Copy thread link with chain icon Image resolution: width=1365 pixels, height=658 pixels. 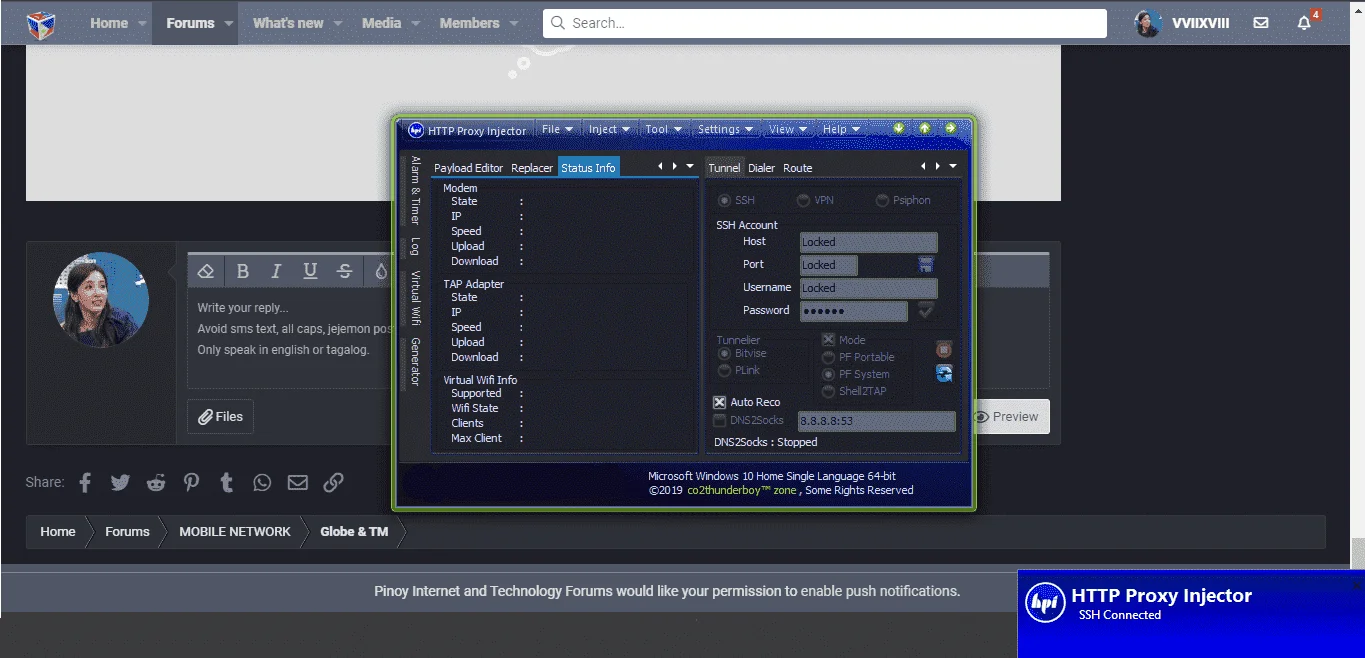tap(333, 482)
